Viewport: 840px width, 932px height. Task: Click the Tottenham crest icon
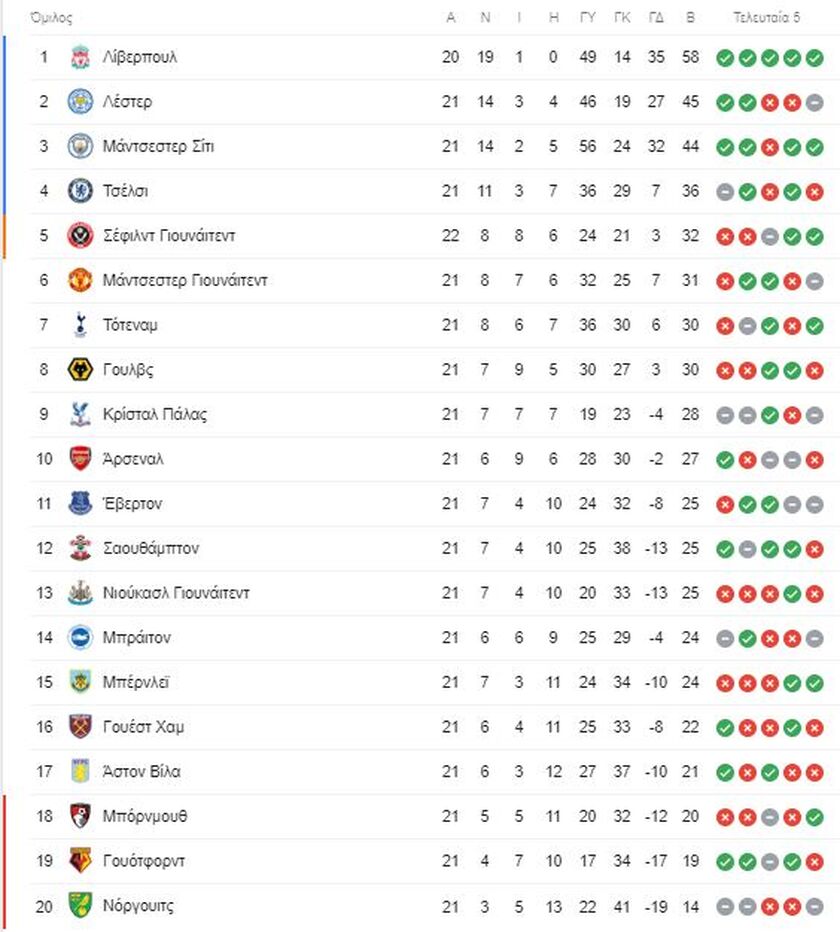tap(80, 325)
